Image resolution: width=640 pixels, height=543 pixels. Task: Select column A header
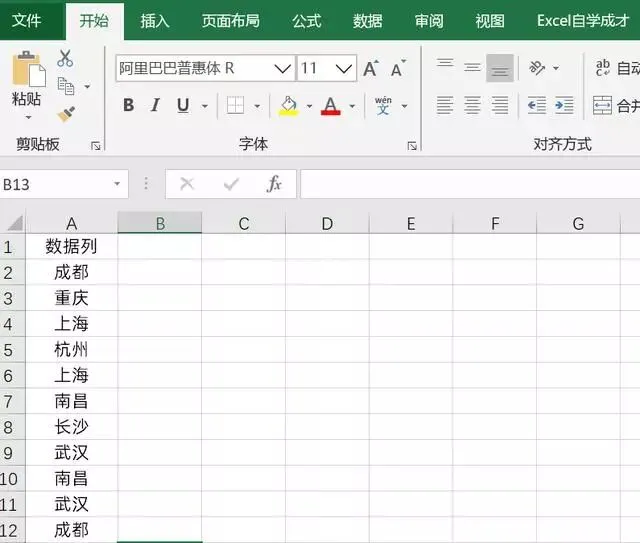tap(71, 223)
